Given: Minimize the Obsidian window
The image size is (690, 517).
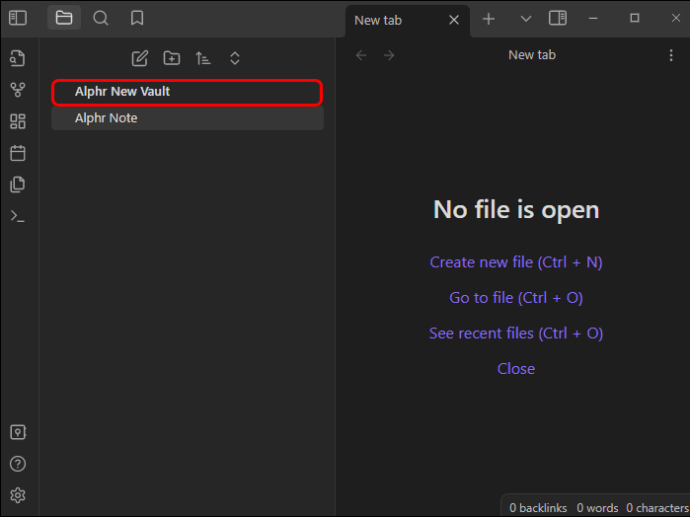Looking at the screenshot, I should tap(593, 18).
